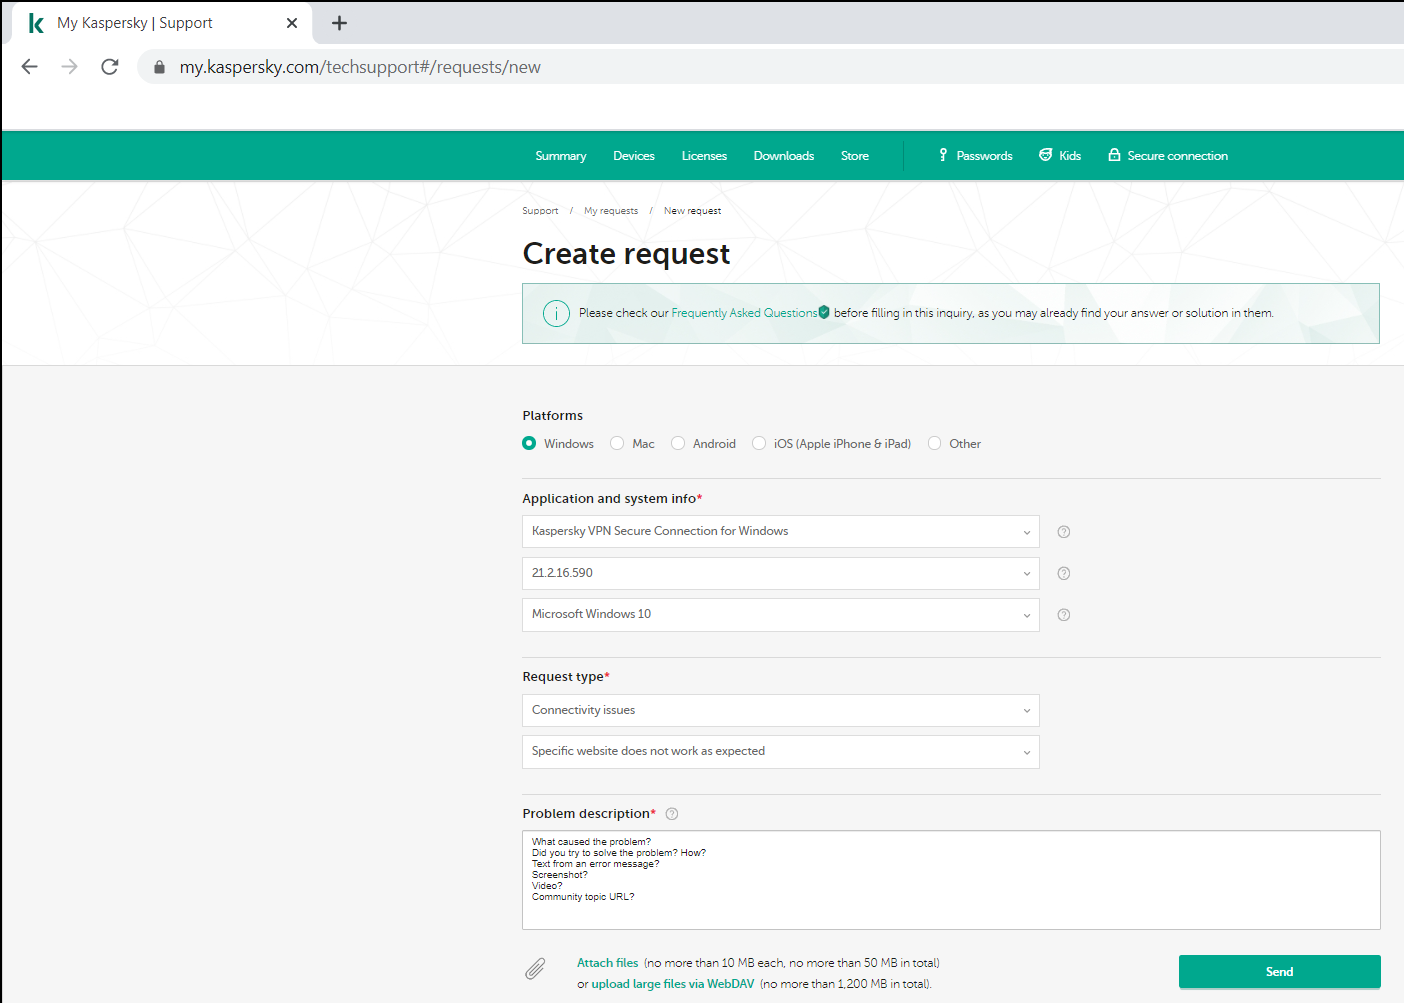Open the Passwords menu item
Screen dimensions: 1404x1003
click(984, 156)
